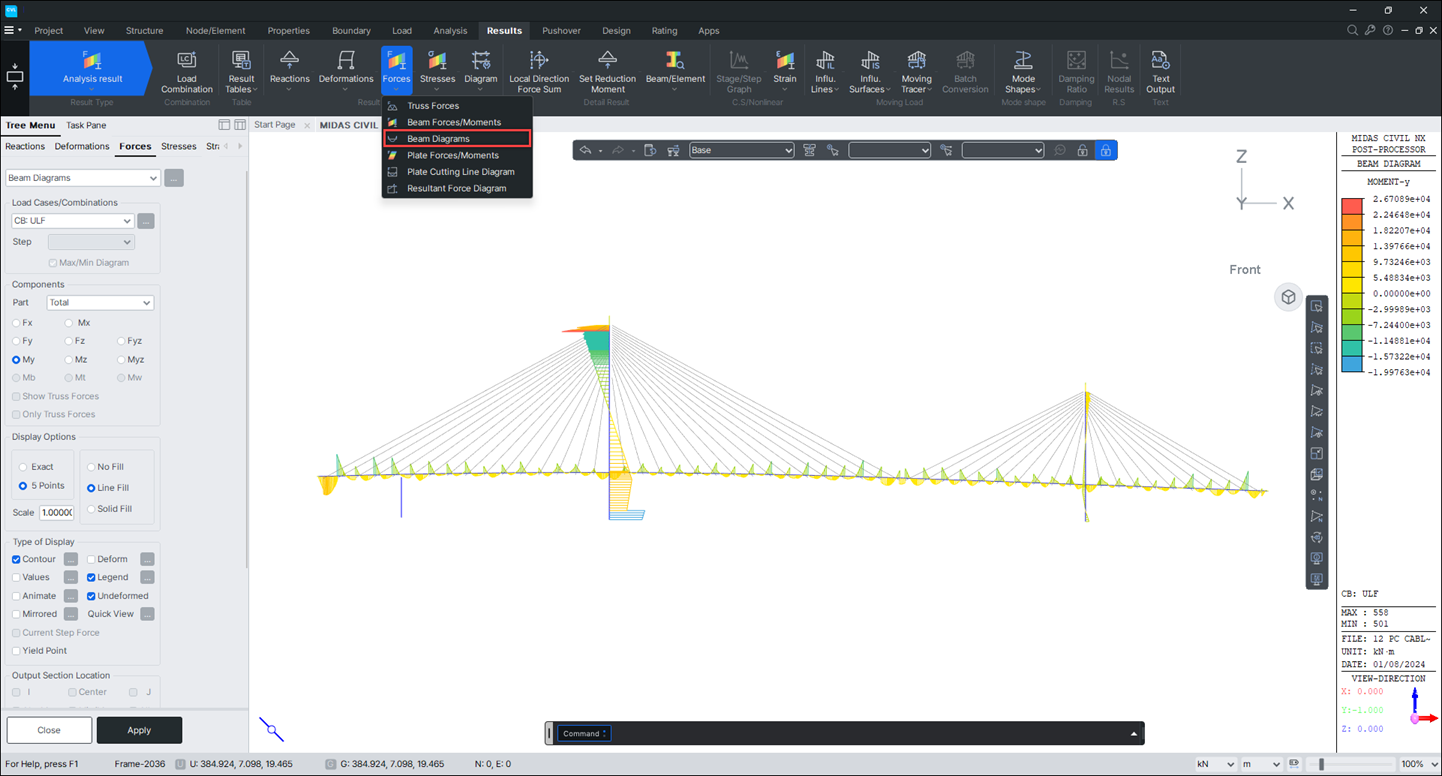Click the view cube icon
1442x776 pixels.
coord(1288,297)
